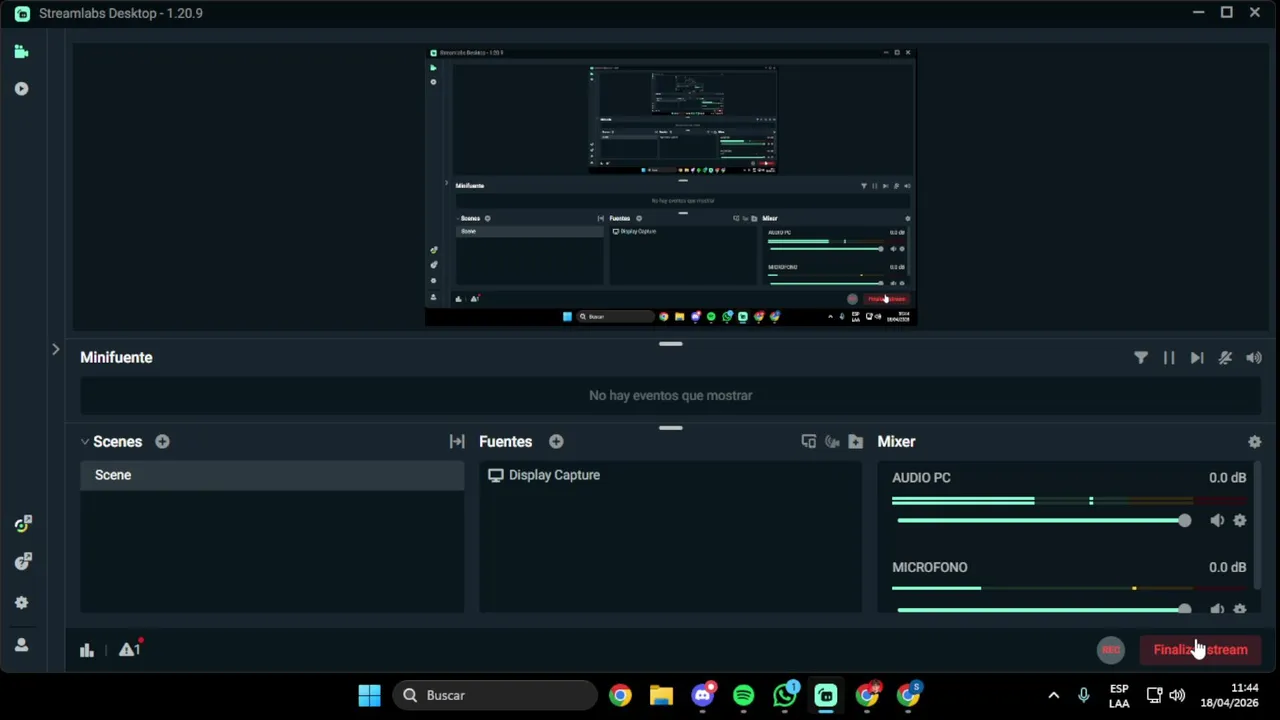This screenshot has height=720, width=1280.
Task: Open Streamlabs settings gear in the sidebar
Action: pos(22,603)
